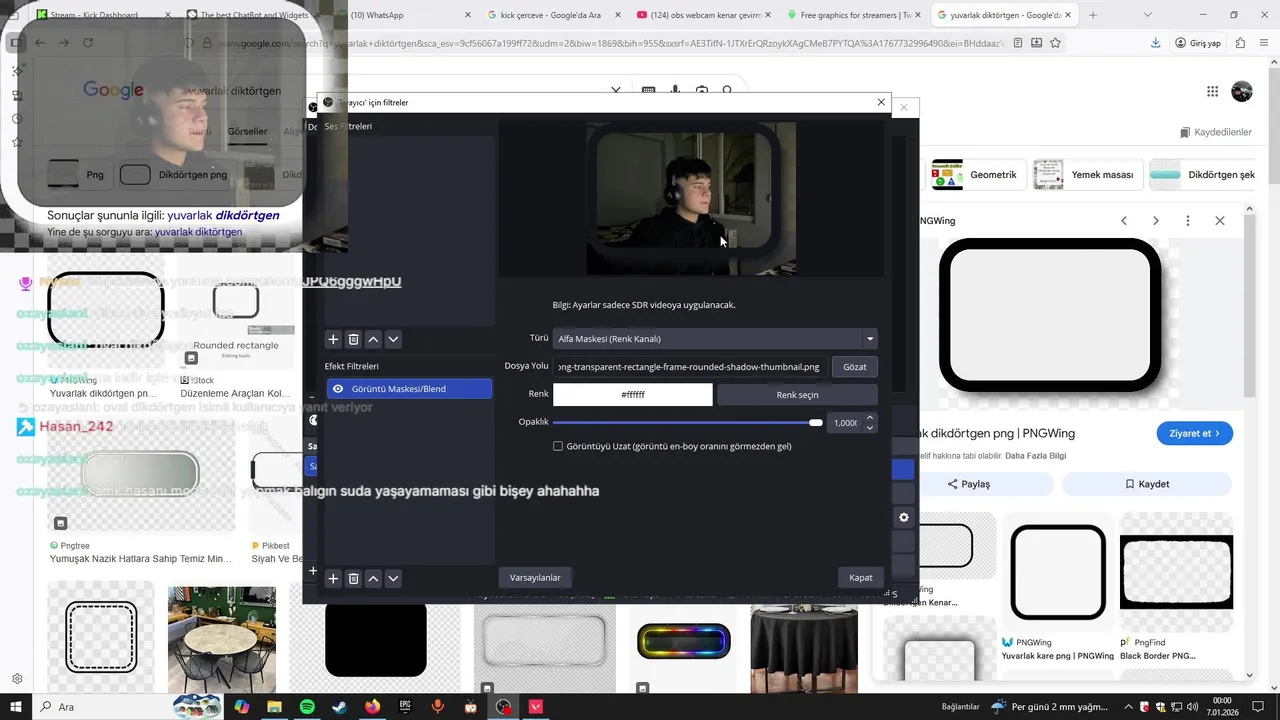Viewport: 1280px width, 720px height.
Task: Open Daha Fazla Bilgi link
Action: coord(1037,456)
